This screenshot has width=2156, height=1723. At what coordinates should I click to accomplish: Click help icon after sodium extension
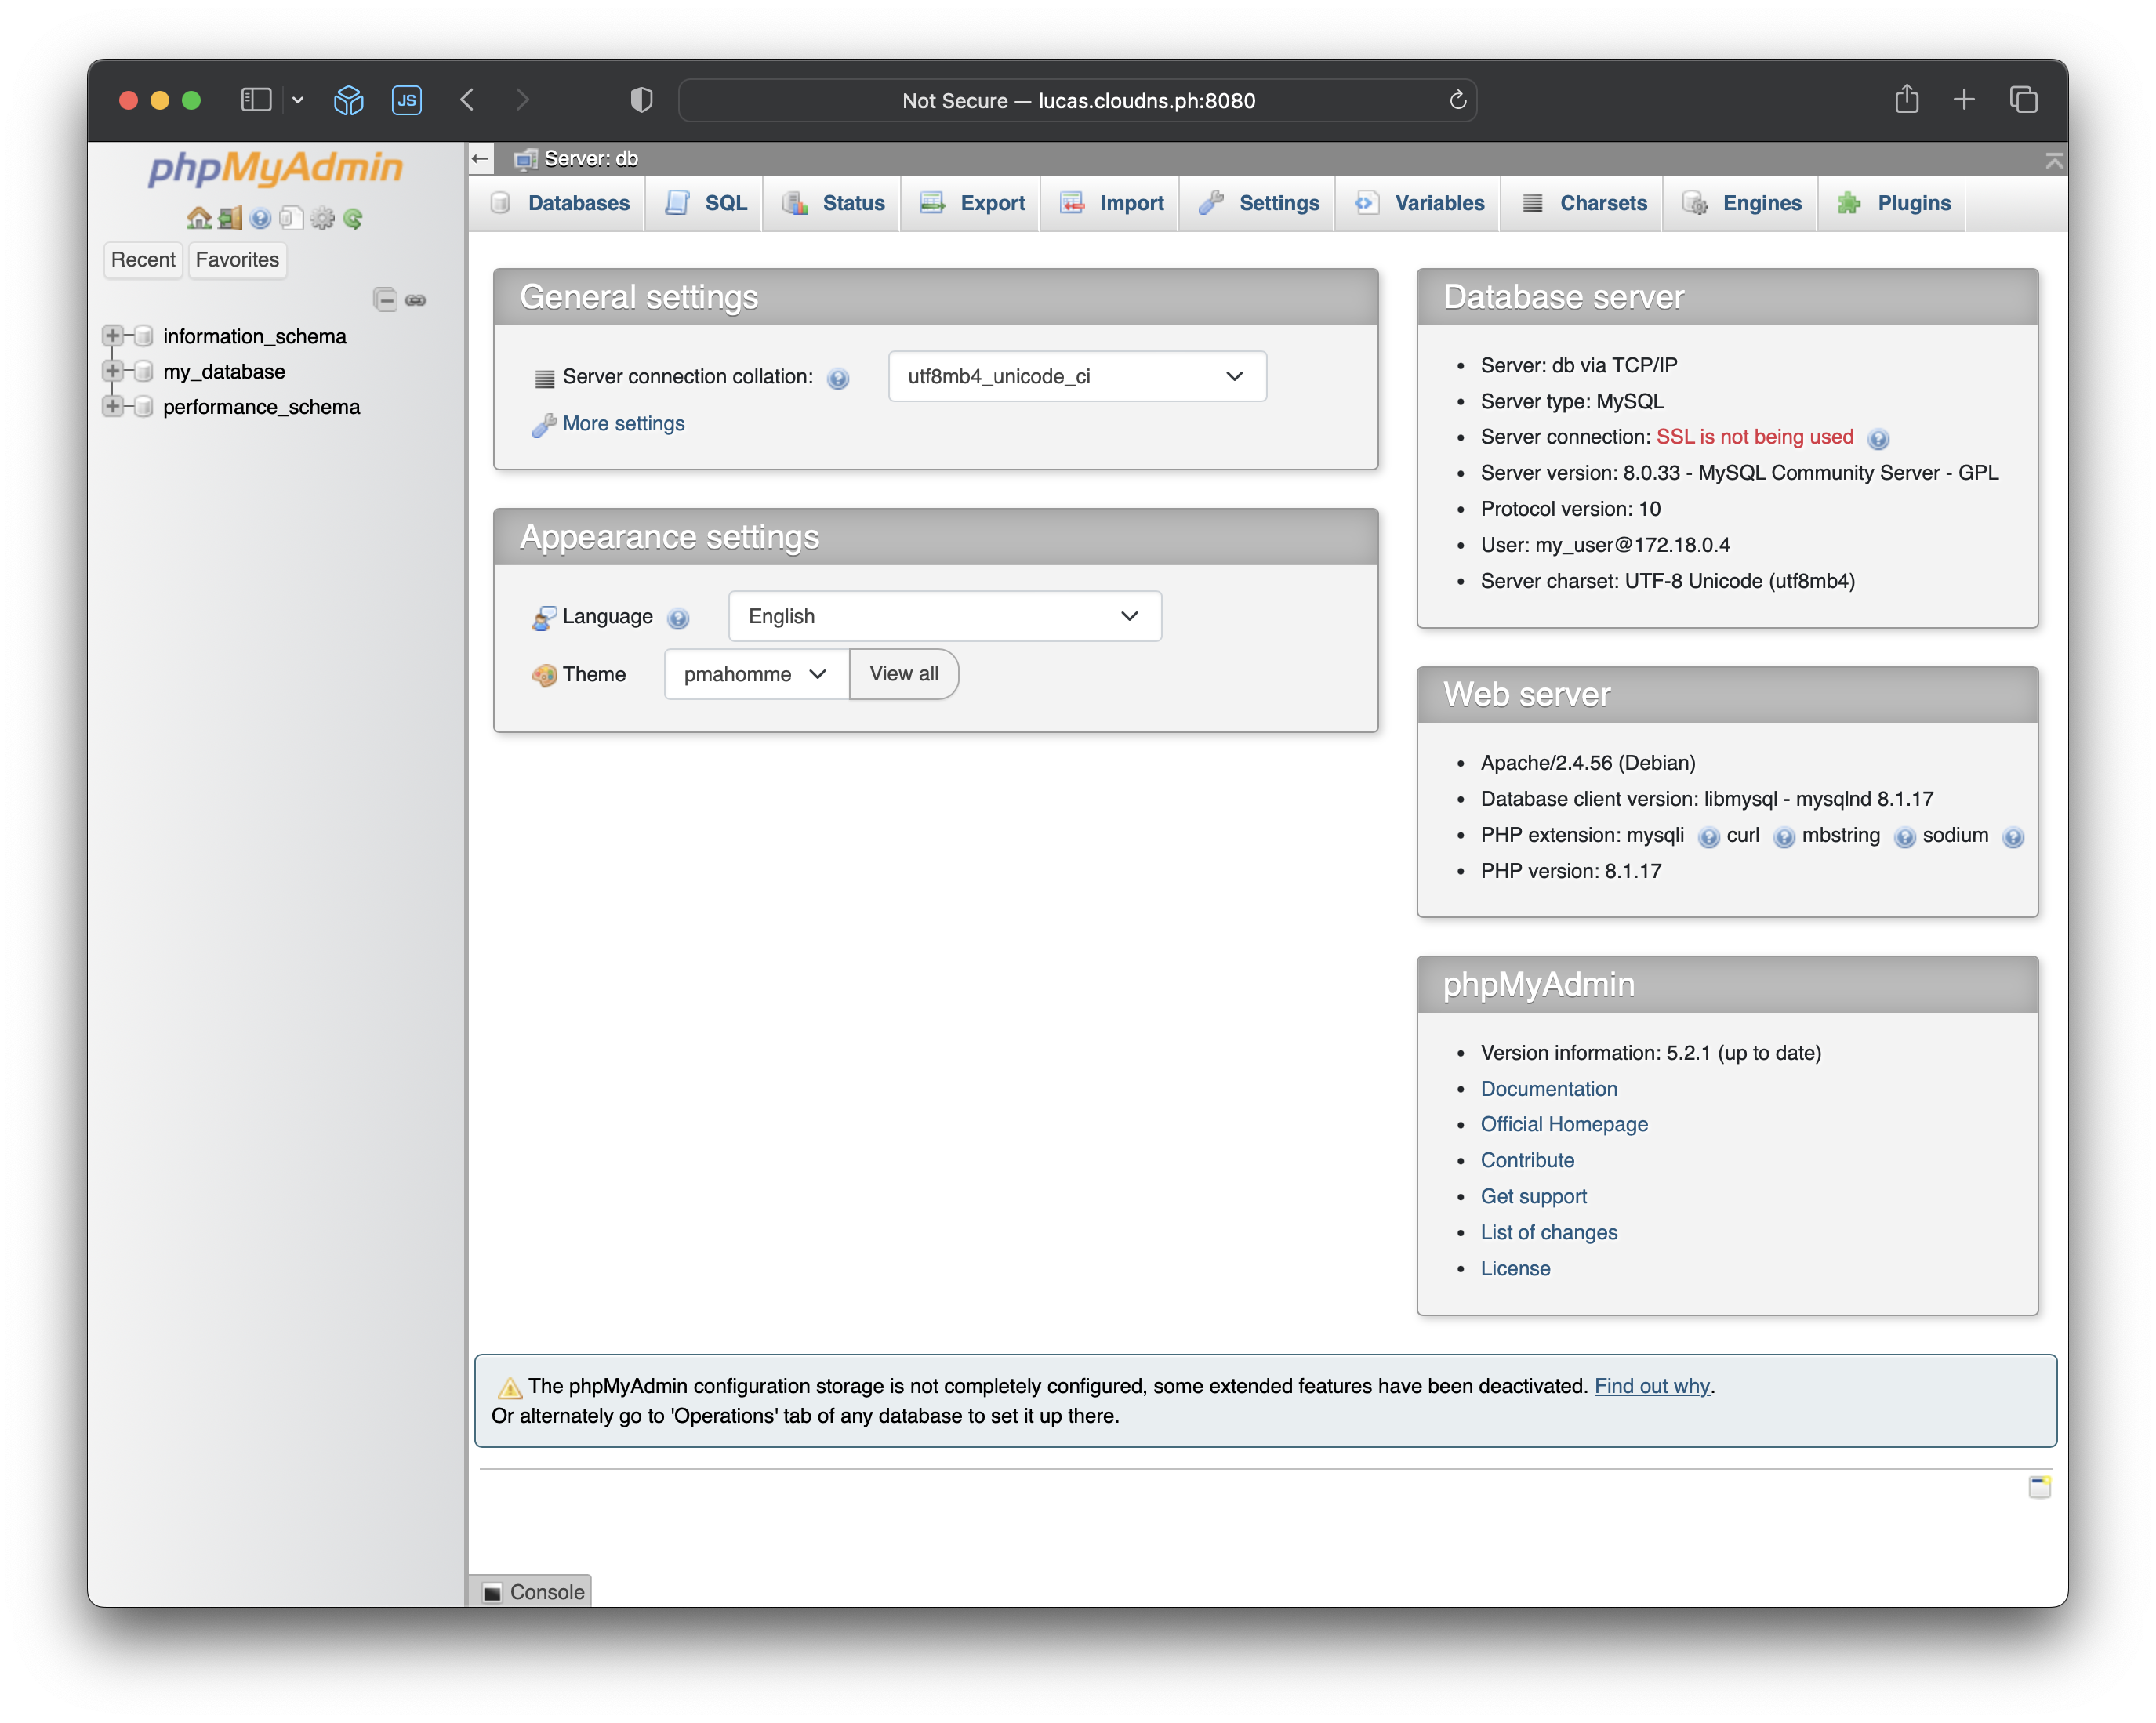[x=2013, y=837]
